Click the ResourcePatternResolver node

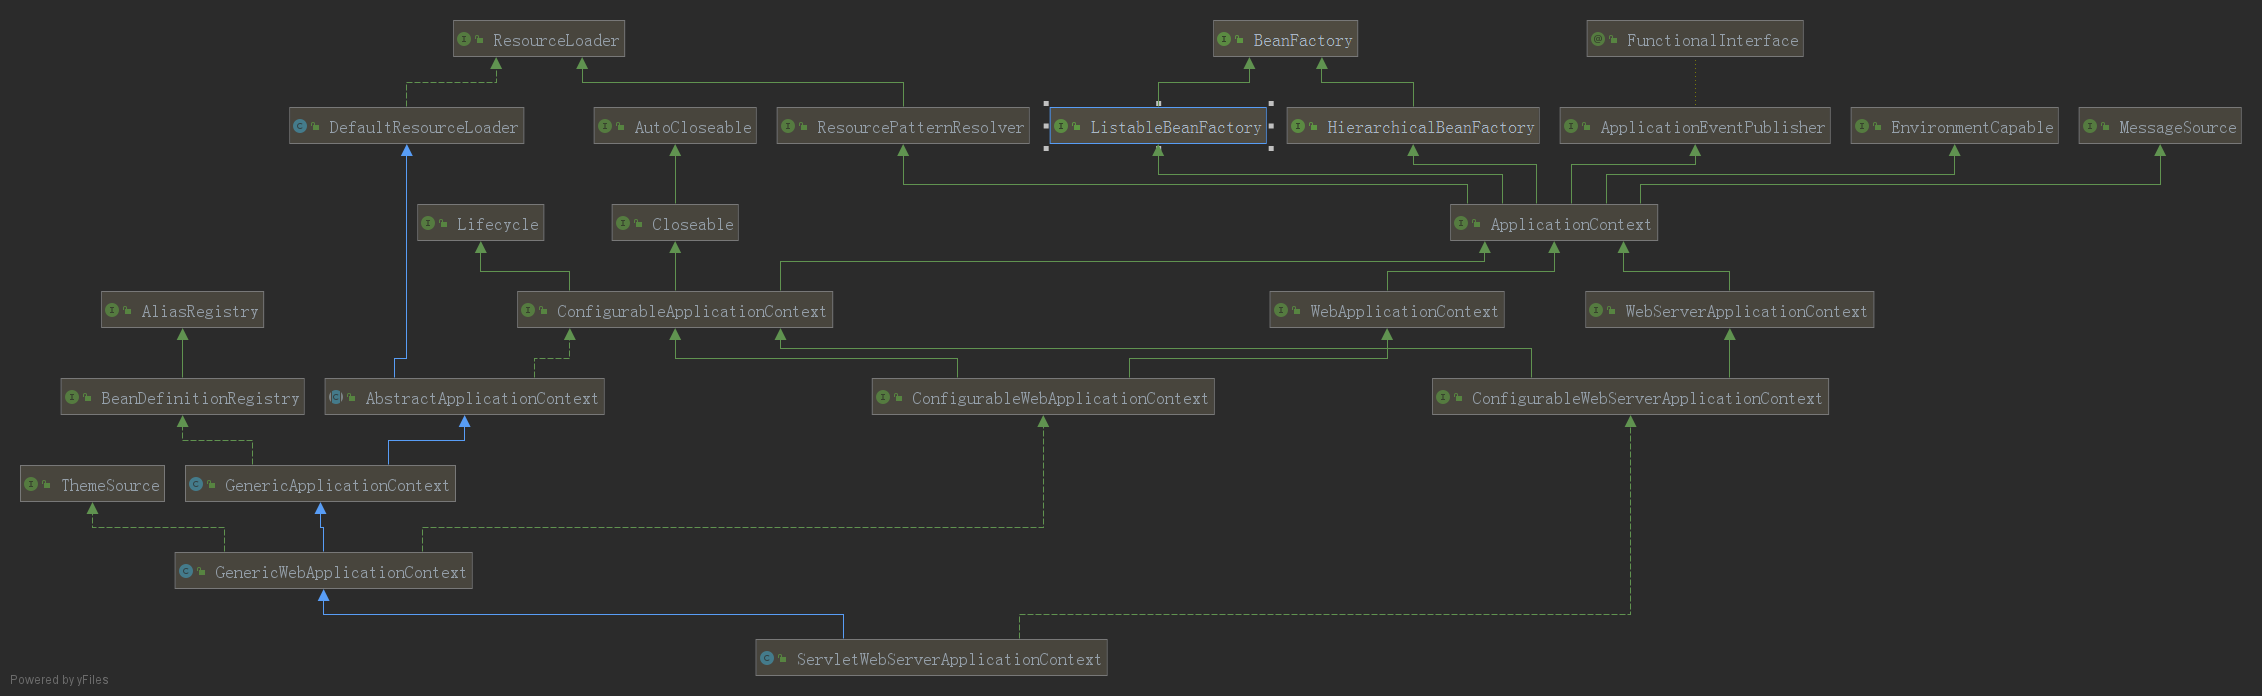(903, 126)
